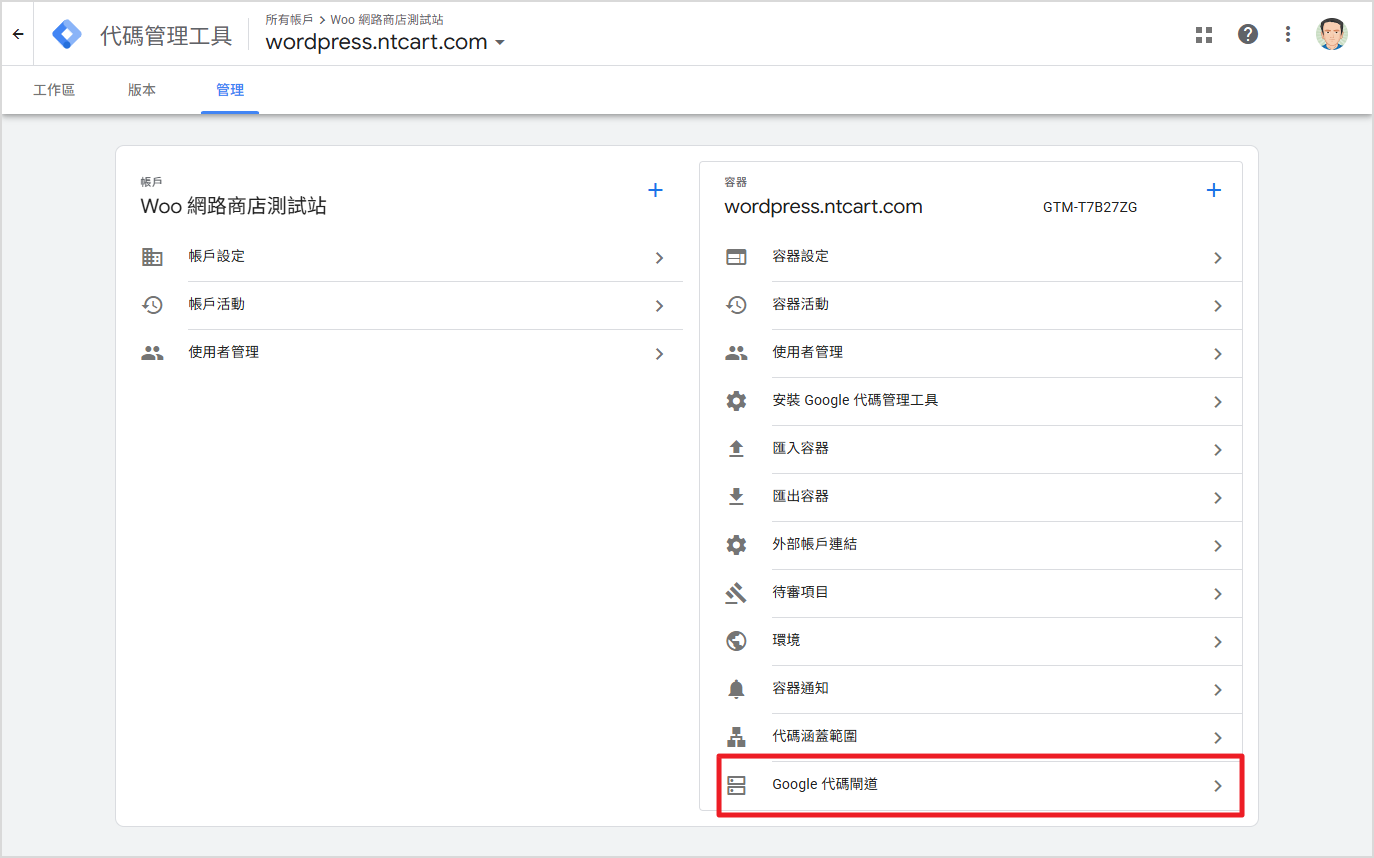Image resolution: width=1374 pixels, height=858 pixels.
Task: Click the gear icon beside 外部帳戶連結
Action: 736,545
